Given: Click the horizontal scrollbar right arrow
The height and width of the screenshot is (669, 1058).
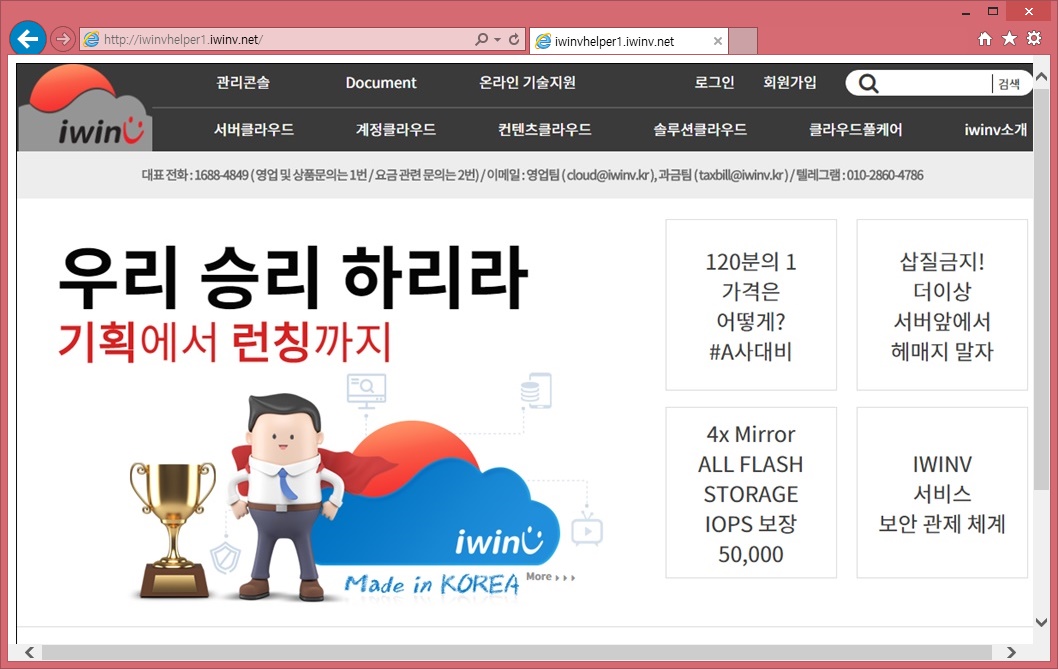Looking at the screenshot, I should point(1011,652).
